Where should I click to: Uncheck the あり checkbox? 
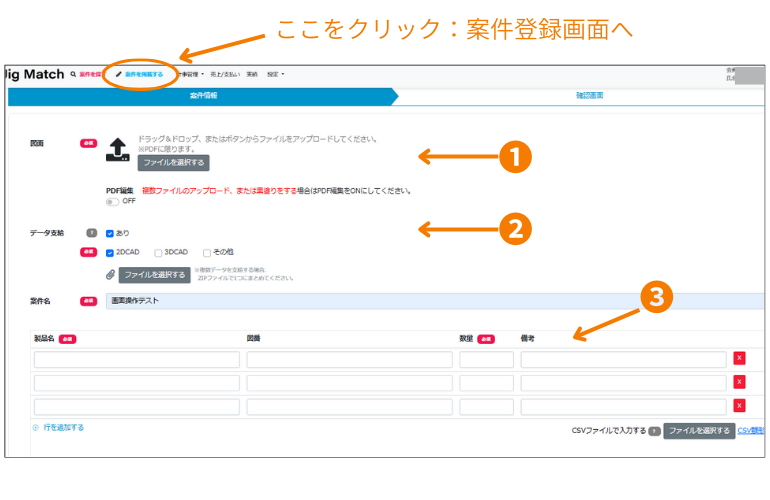tap(110, 233)
